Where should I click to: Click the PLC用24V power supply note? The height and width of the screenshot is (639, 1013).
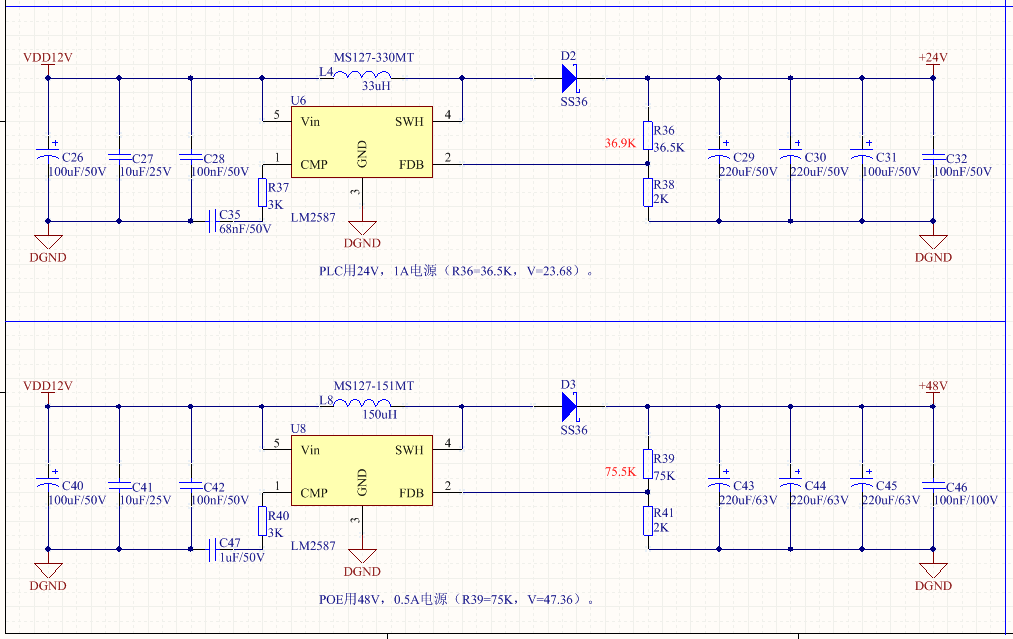click(x=457, y=271)
